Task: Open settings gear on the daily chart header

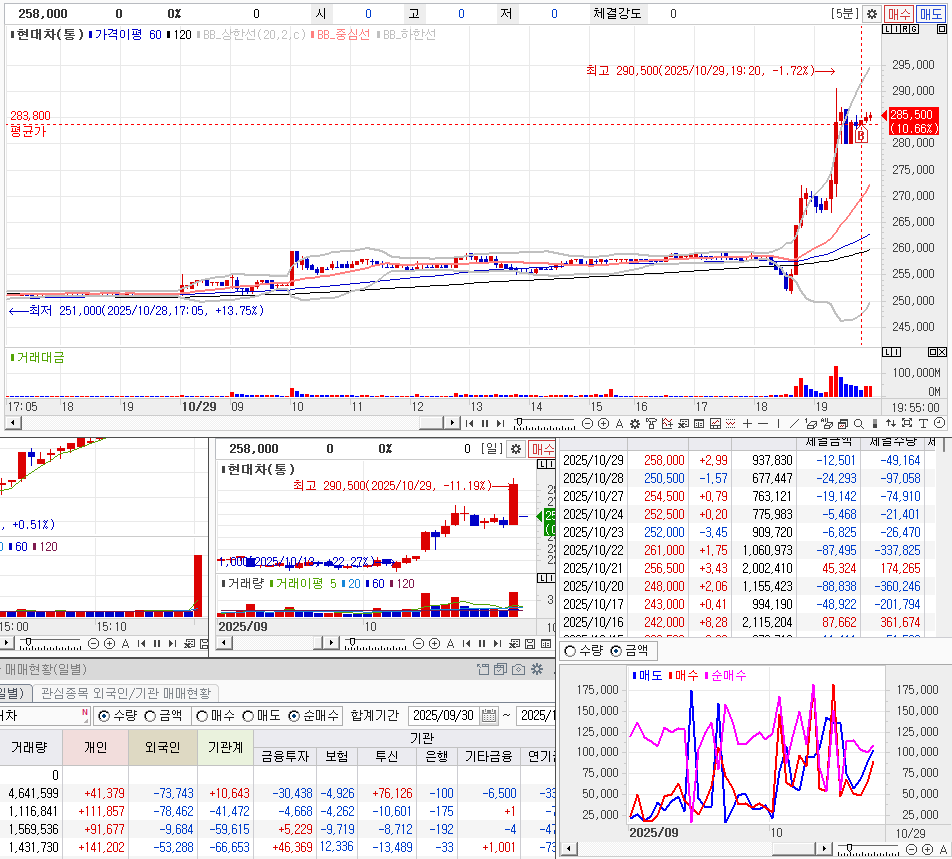Action: [x=515, y=449]
